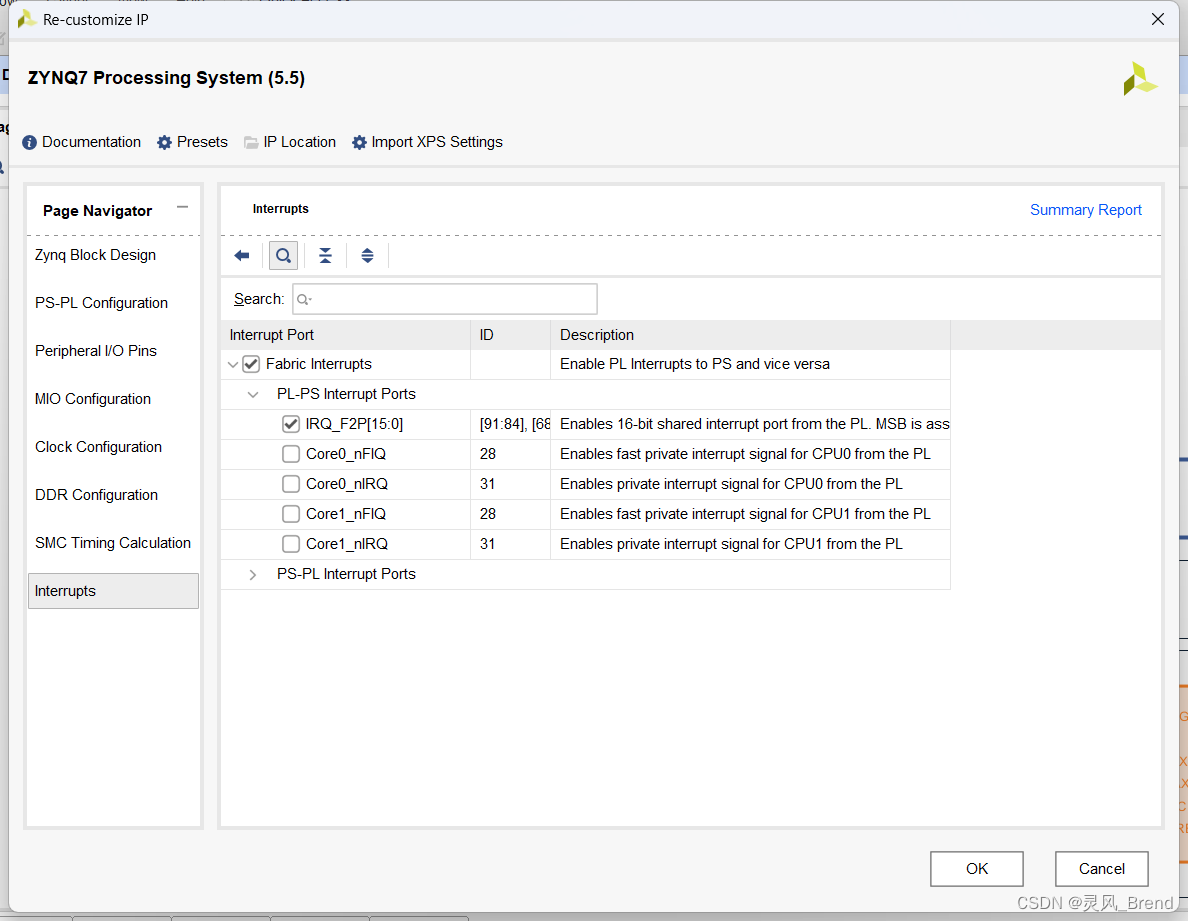Enable the Core0_nFIQ checkbox

pos(291,454)
